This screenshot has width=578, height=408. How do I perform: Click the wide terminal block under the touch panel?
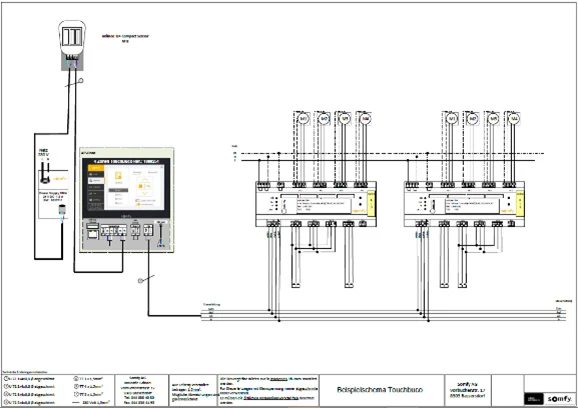[114, 231]
